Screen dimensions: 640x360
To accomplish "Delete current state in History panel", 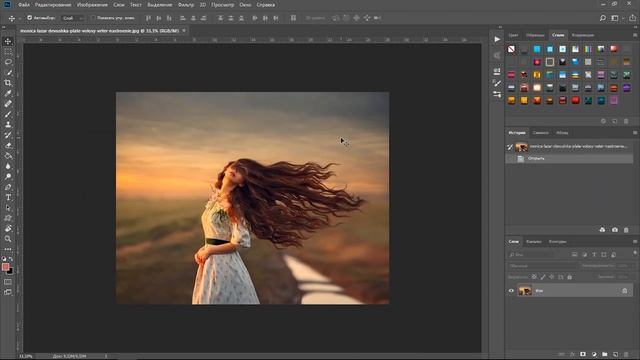I will tap(626, 230).
